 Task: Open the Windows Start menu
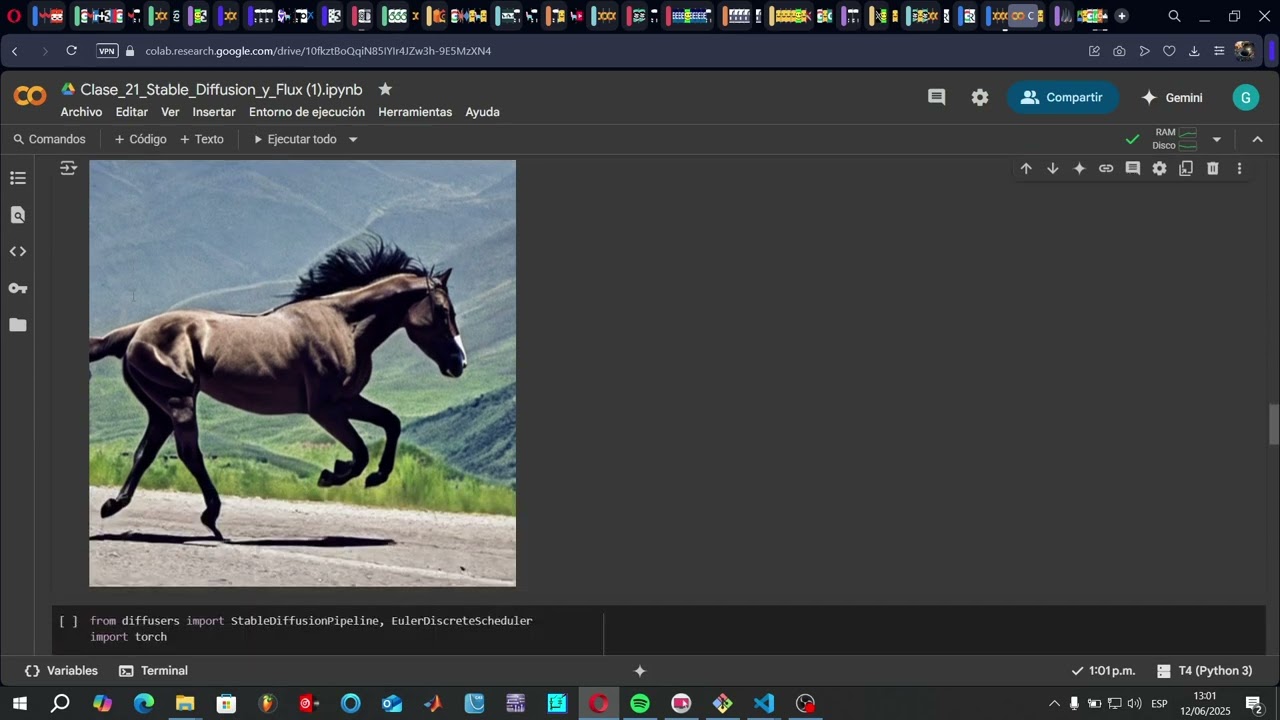[19, 704]
